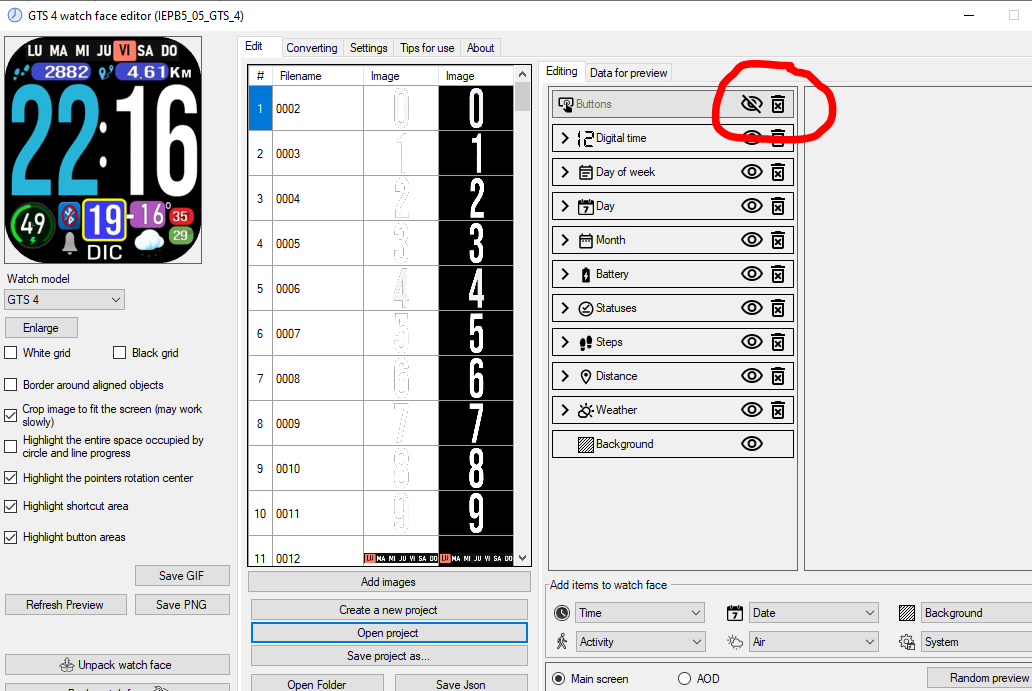The height and width of the screenshot is (691, 1032).
Task: Select the AOD radio button
Action: point(684,678)
